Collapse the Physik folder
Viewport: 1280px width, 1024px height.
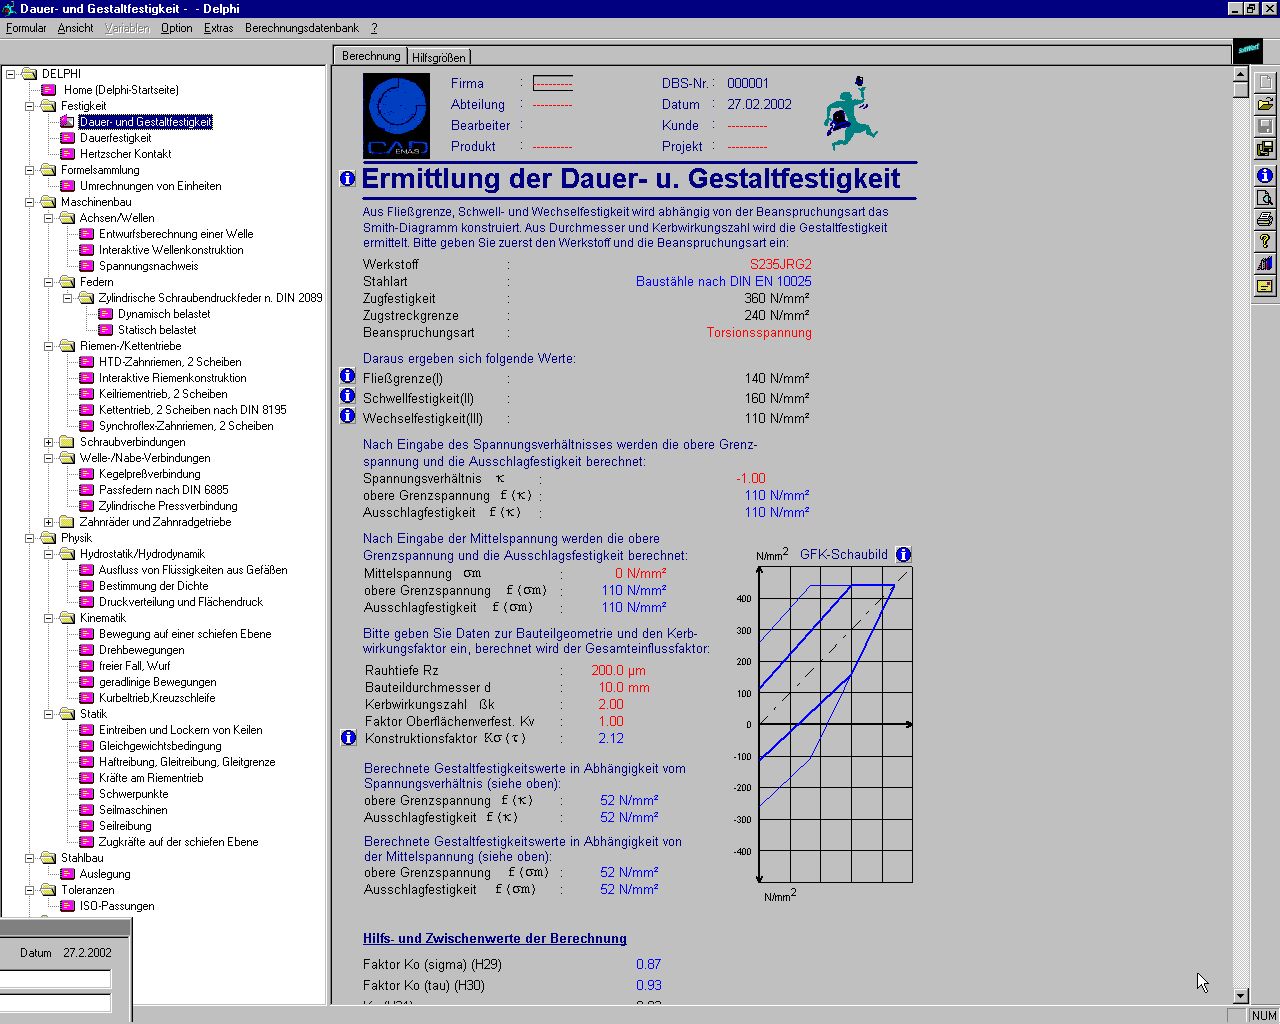point(29,538)
